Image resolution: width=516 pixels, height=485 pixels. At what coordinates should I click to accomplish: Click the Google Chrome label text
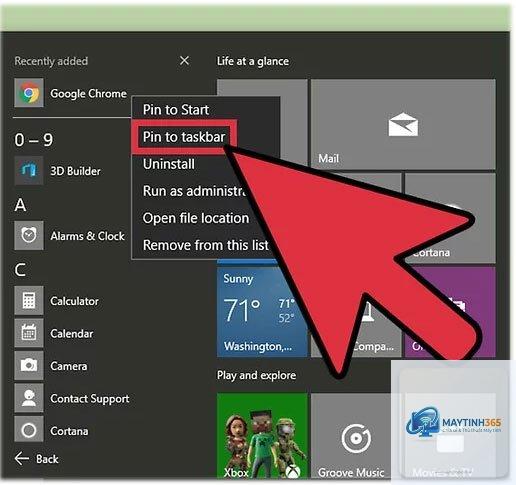click(88, 93)
